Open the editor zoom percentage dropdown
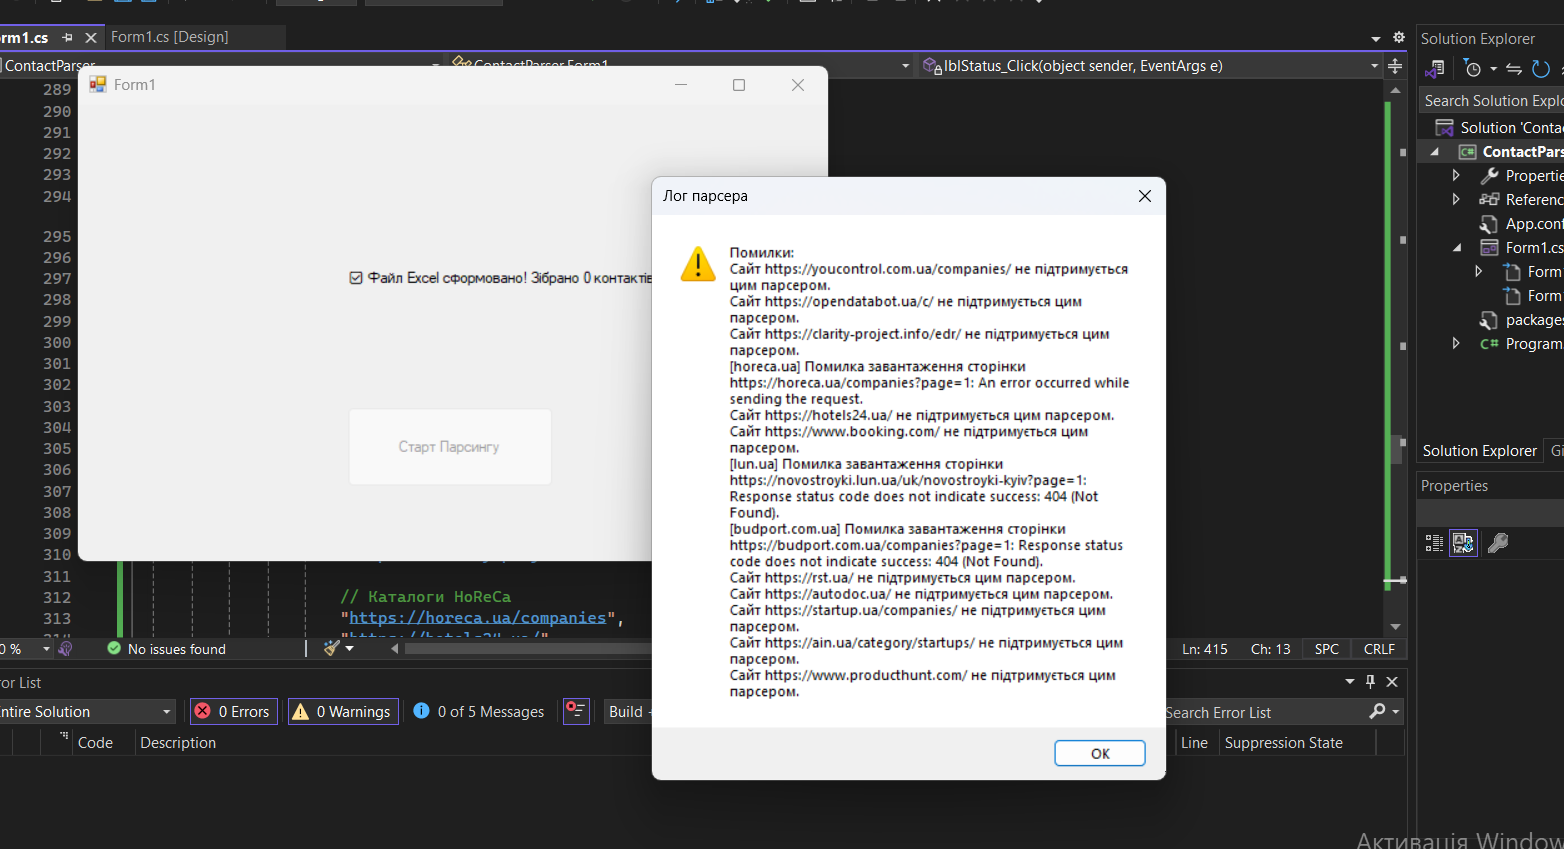 click(x=46, y=649)
